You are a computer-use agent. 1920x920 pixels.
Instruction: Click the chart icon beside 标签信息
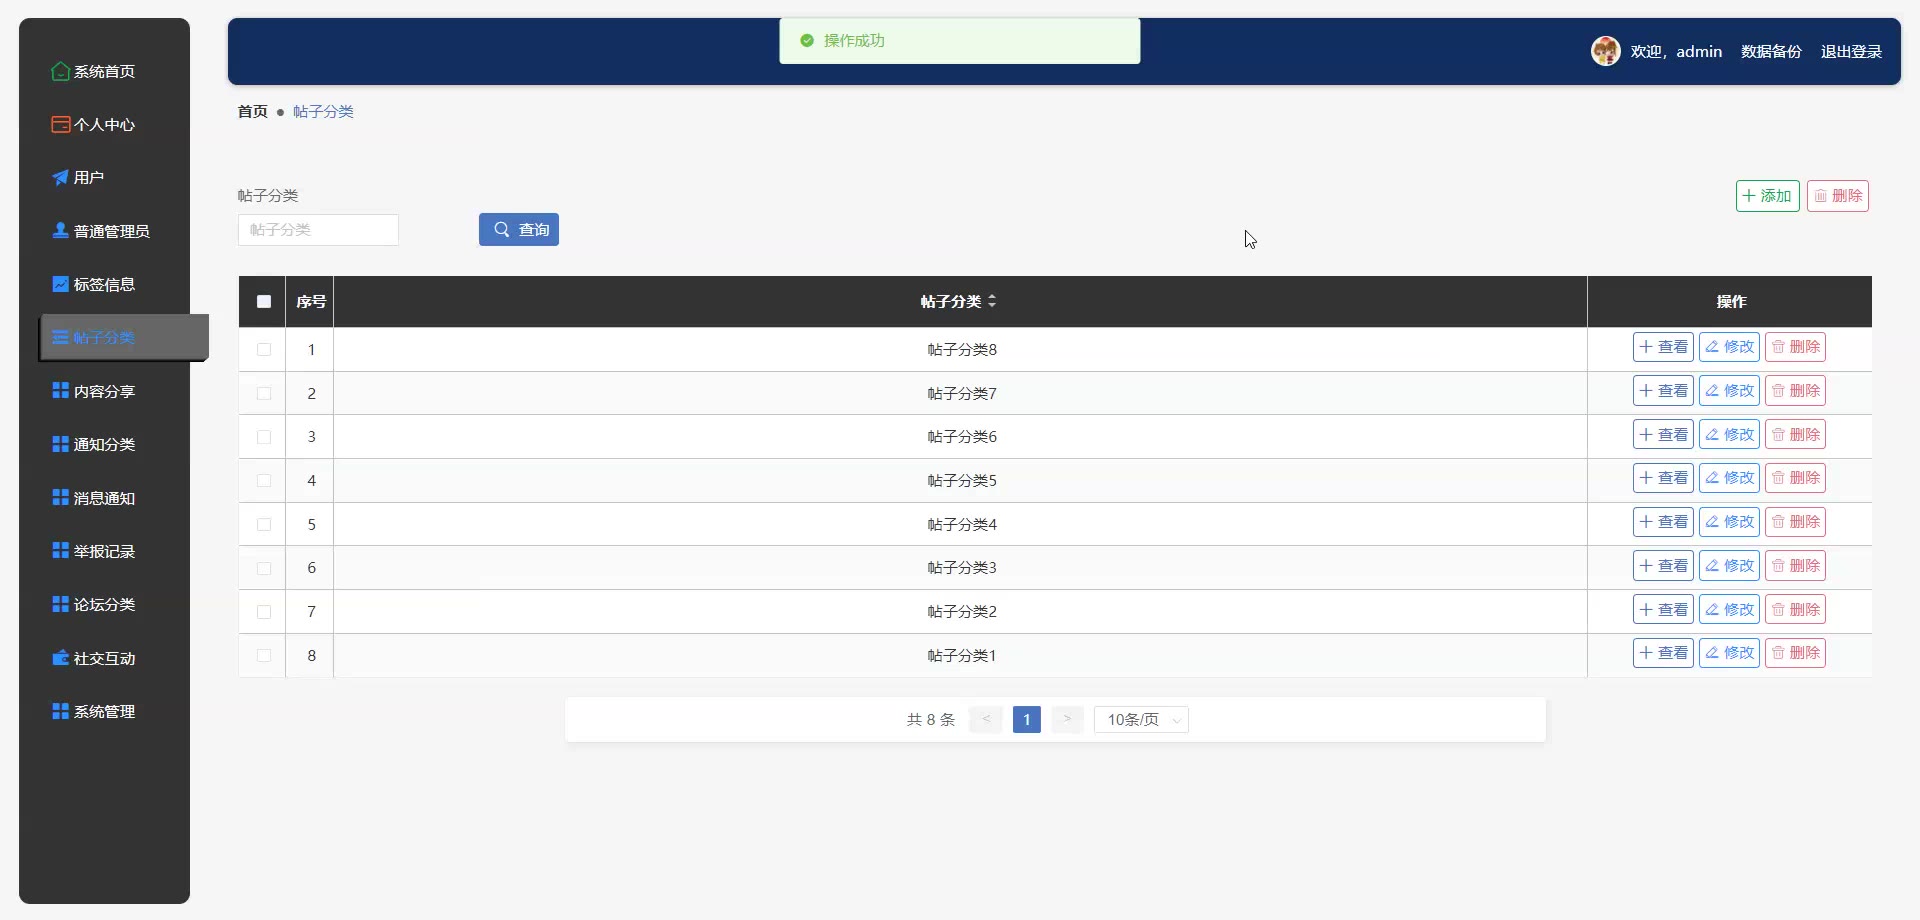[61, 284]
